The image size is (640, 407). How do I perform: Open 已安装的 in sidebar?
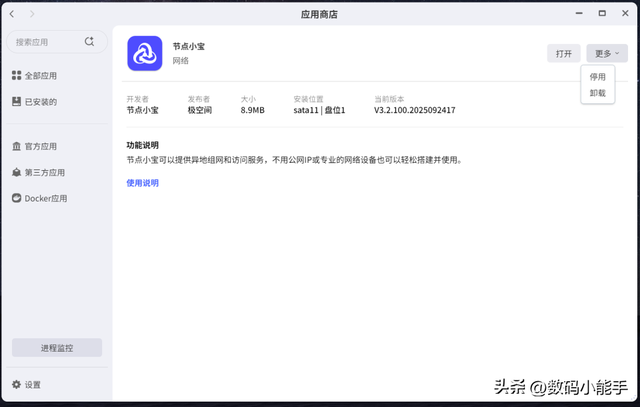(x=40, y=102)
